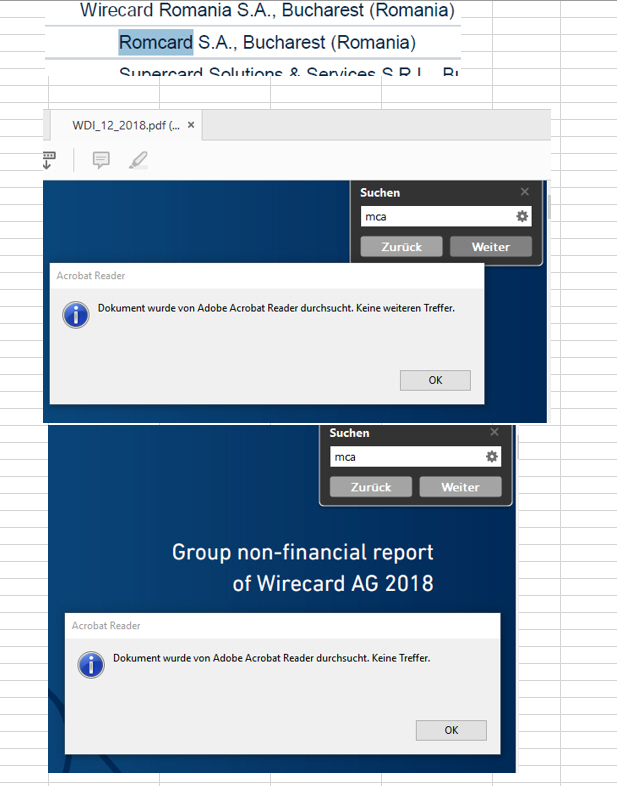Click the text 'Wirecard Romania S.A., Bucharest (Romania)'

(x=267, y=10)
